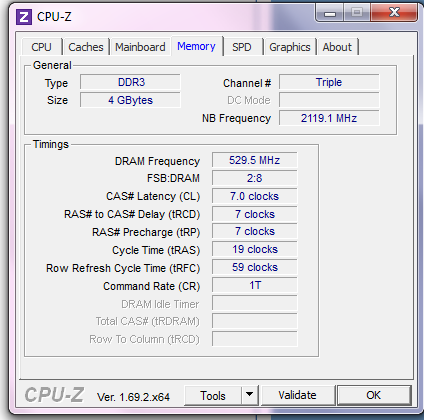
Task: Click the FSB:DRAM label
Action: tap(173, 178)
